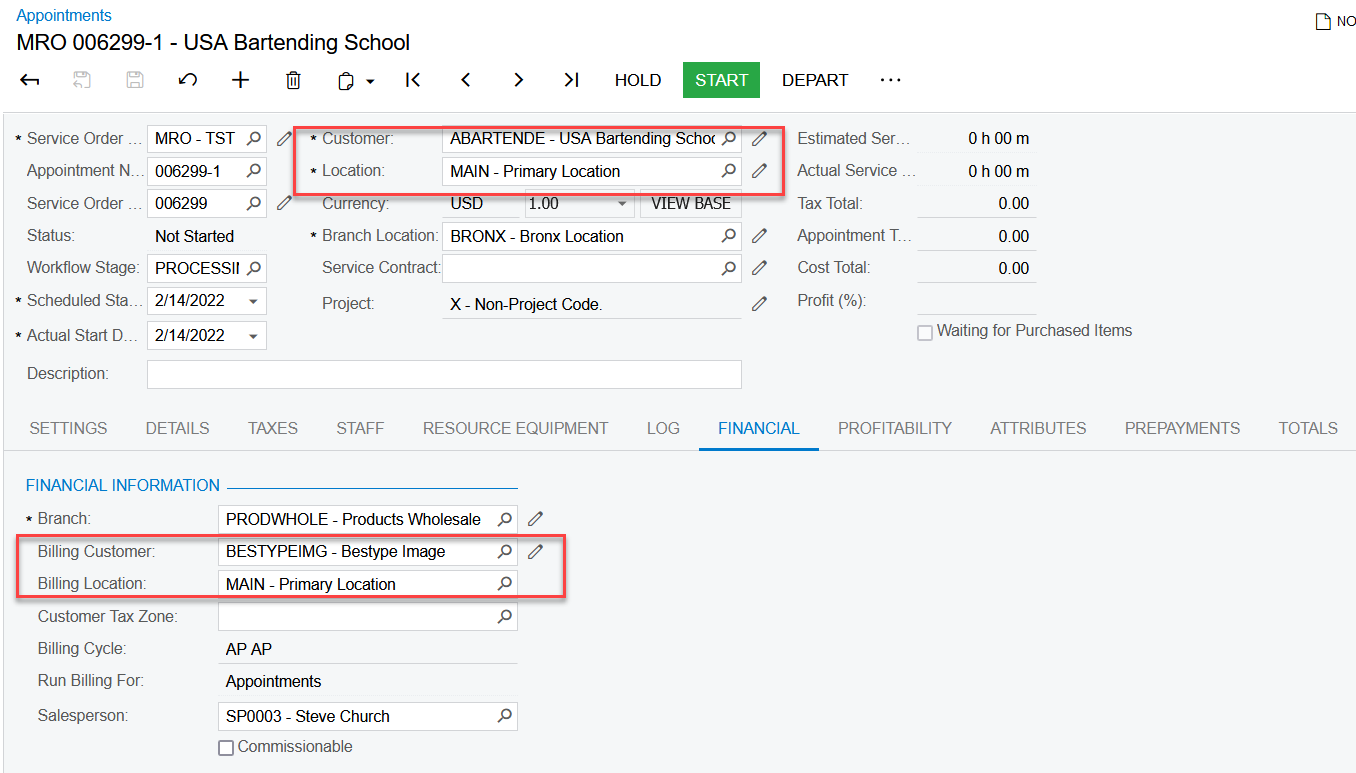Click magnifier in Service Order Type field
The height and width of the screenshot is (773, 1356).
pyautogui.click(x=254, y=139)
